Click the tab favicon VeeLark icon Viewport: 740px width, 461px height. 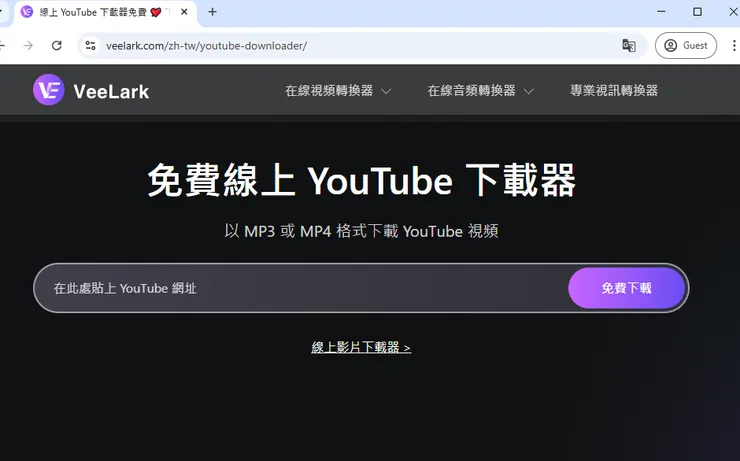click(x=27, y=12)
